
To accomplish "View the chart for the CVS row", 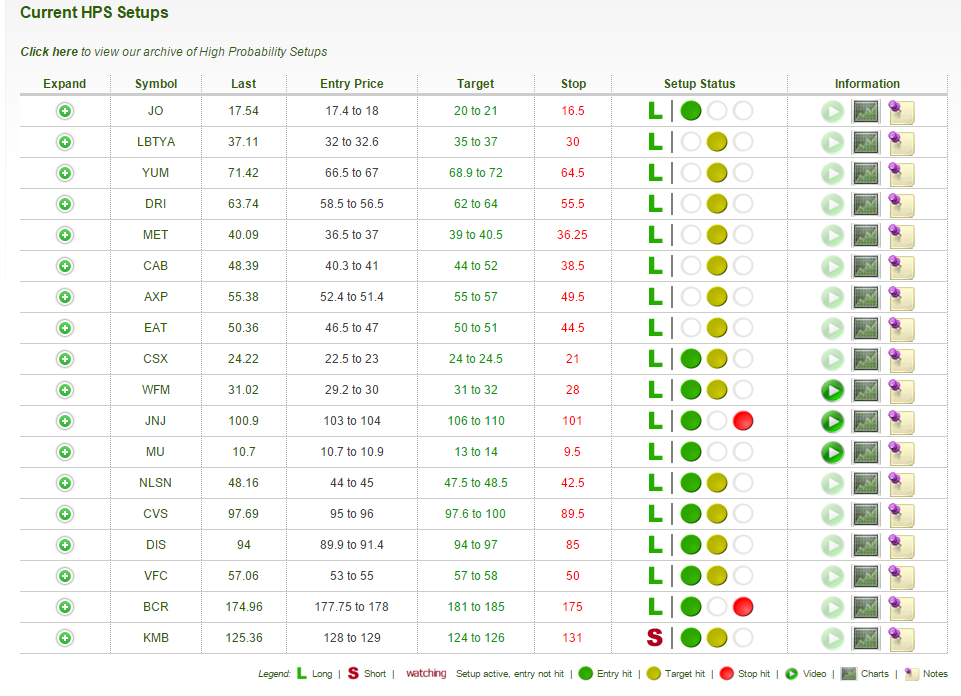I will [x=865, y=514].
